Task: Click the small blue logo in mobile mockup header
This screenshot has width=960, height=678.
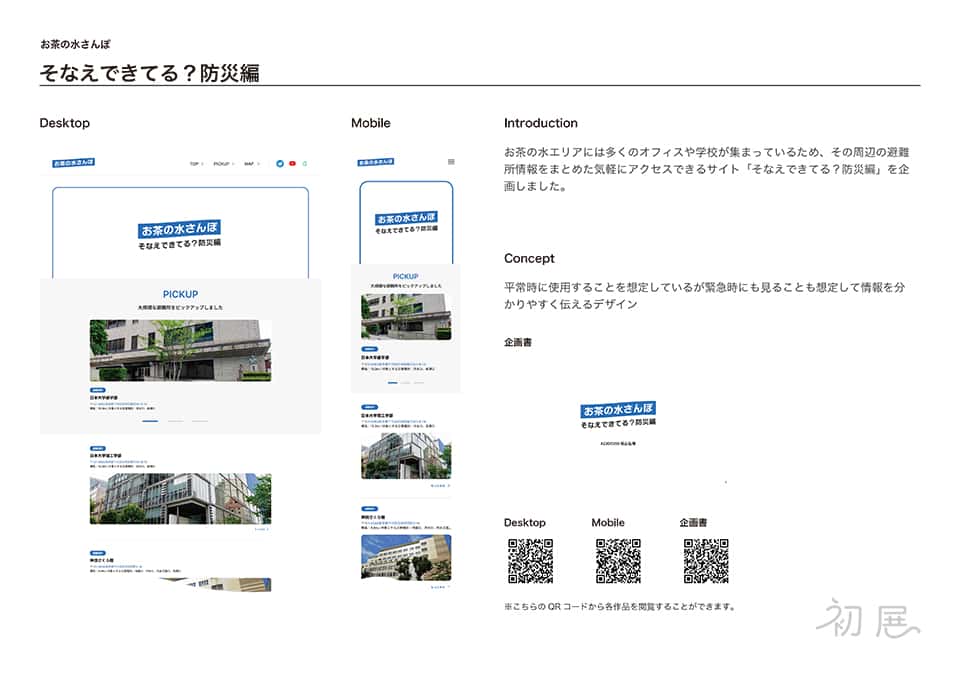Action: coord(376,162)
